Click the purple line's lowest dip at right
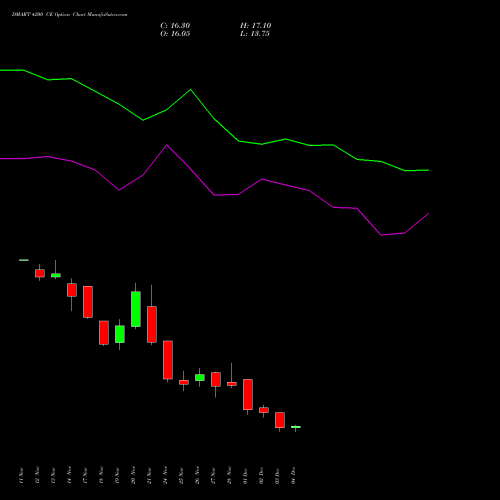500x500 pixels. [x=381, y=235]
